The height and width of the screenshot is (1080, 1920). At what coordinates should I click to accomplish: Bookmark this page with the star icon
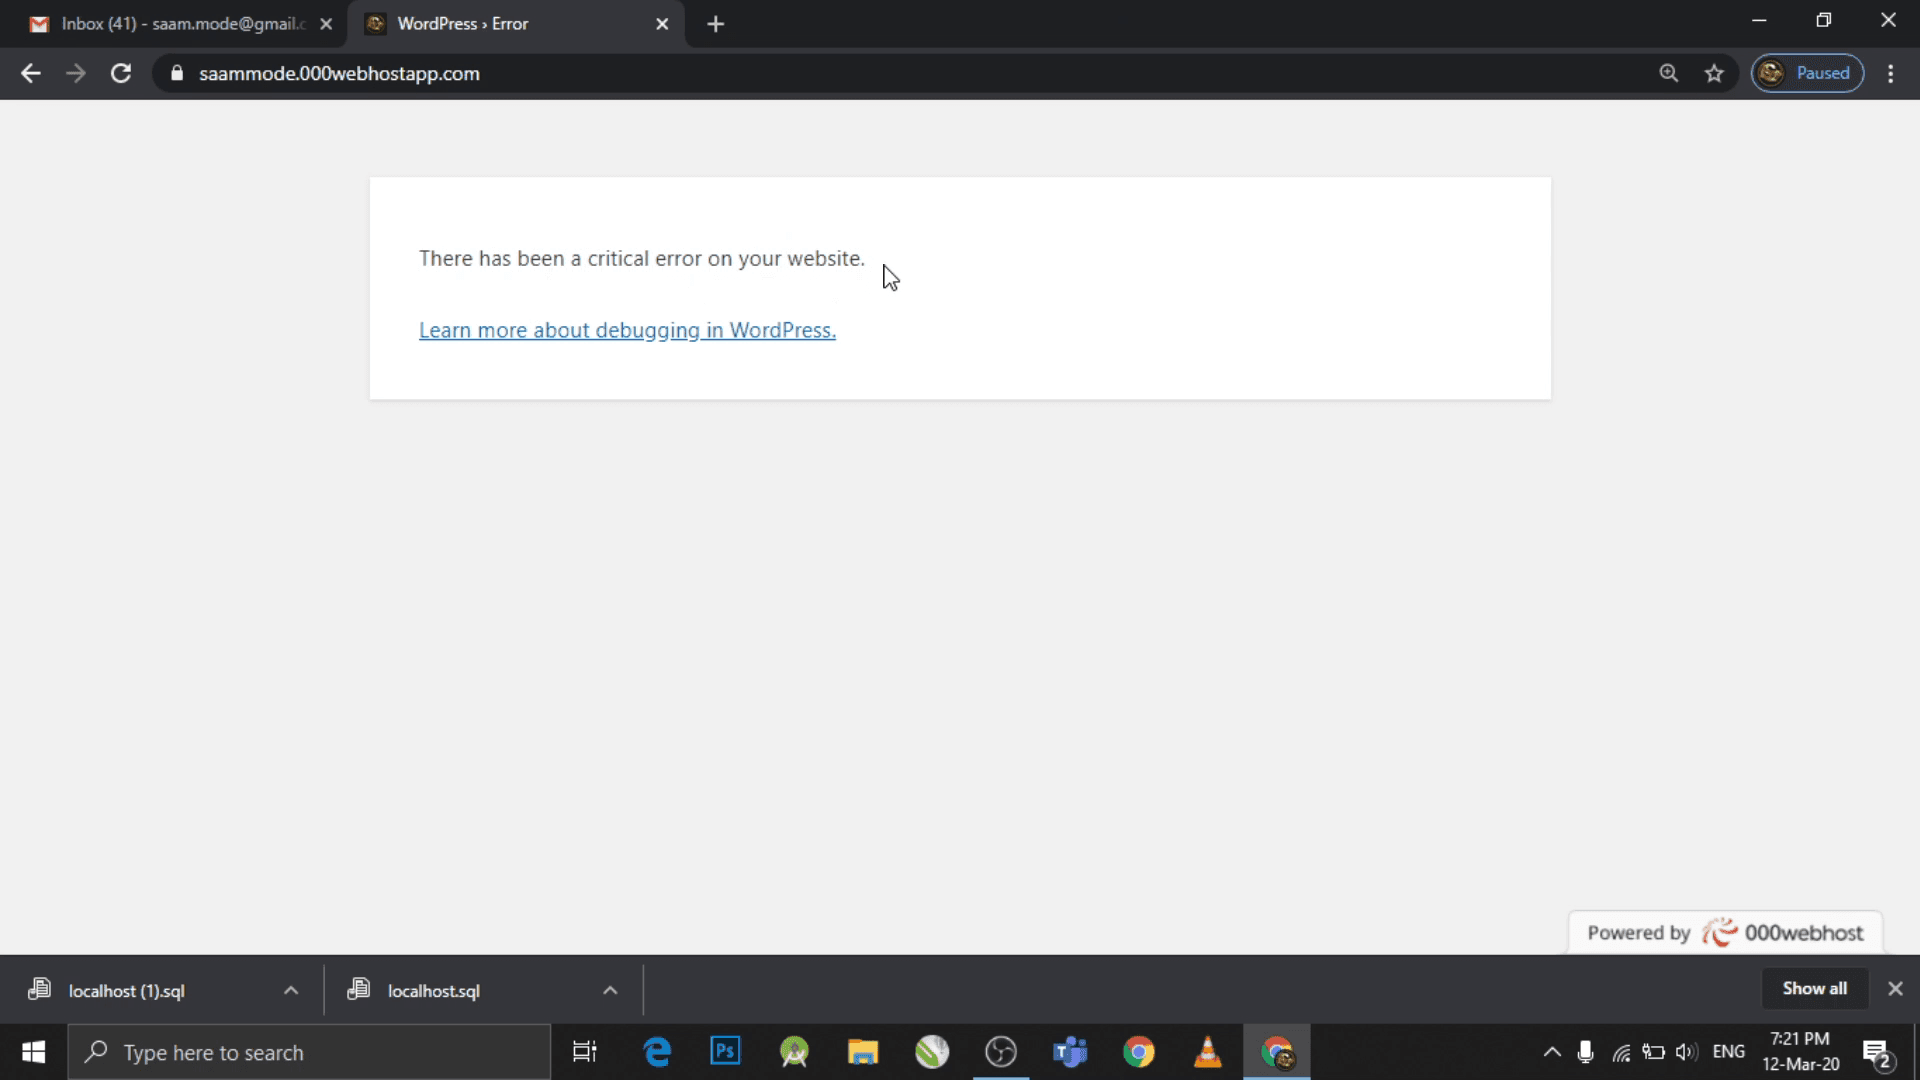[x=1714, y=73]
